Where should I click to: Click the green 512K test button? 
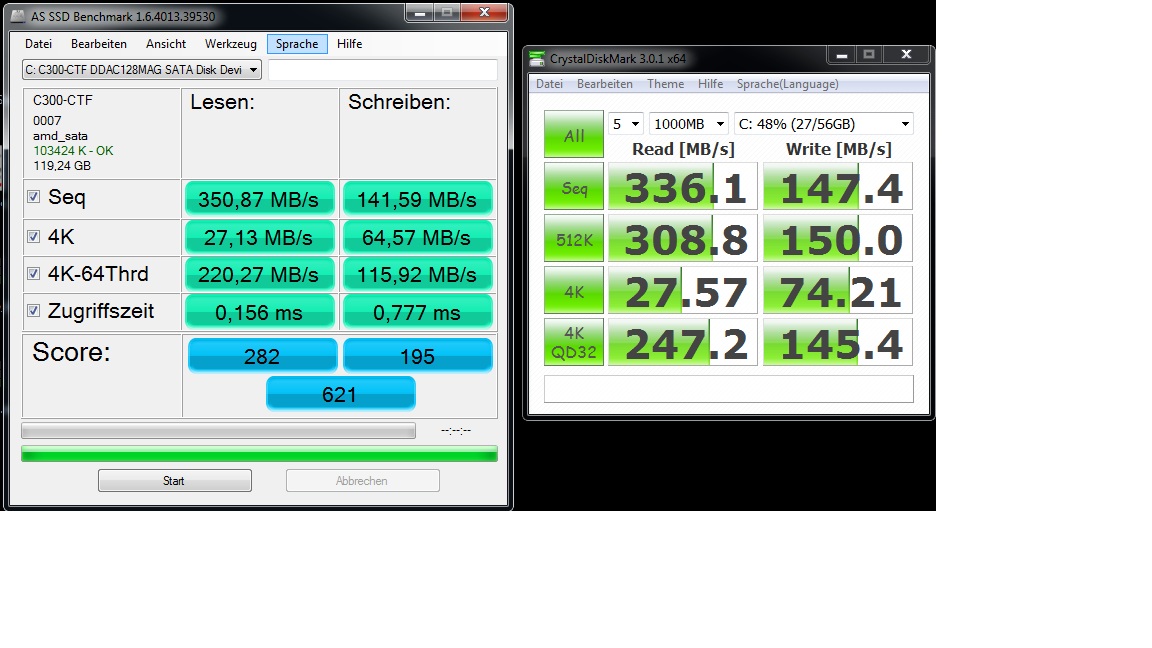(574, 238)
